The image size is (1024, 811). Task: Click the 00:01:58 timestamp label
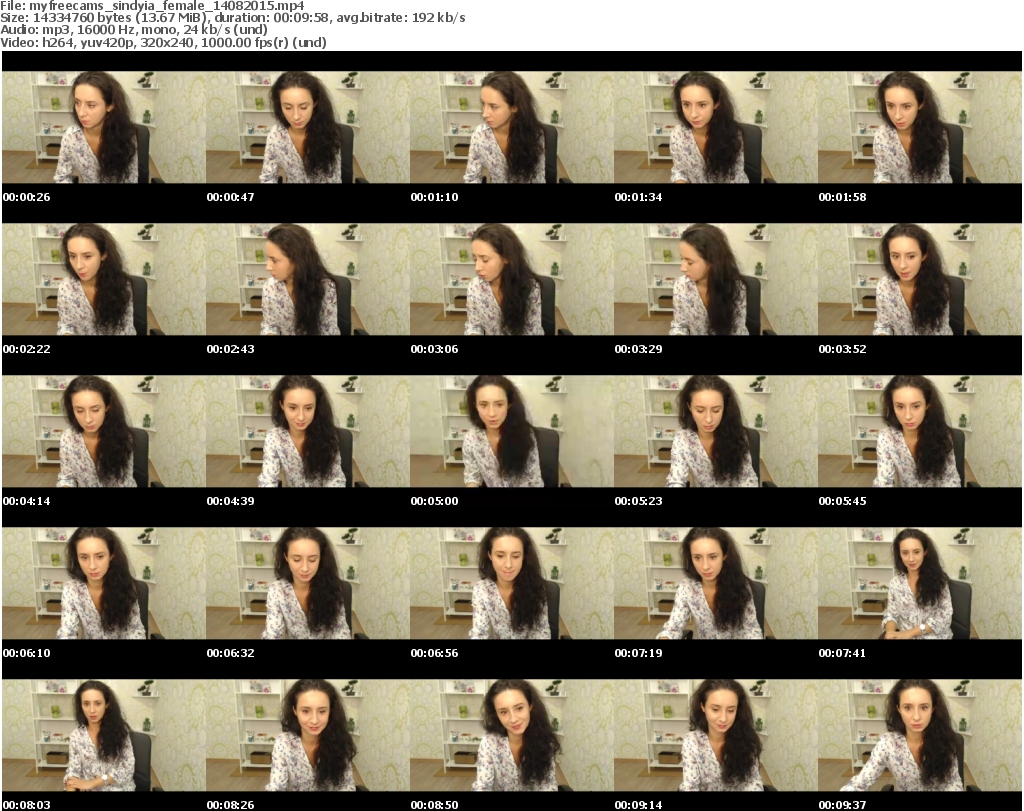[x=842, y=197]
